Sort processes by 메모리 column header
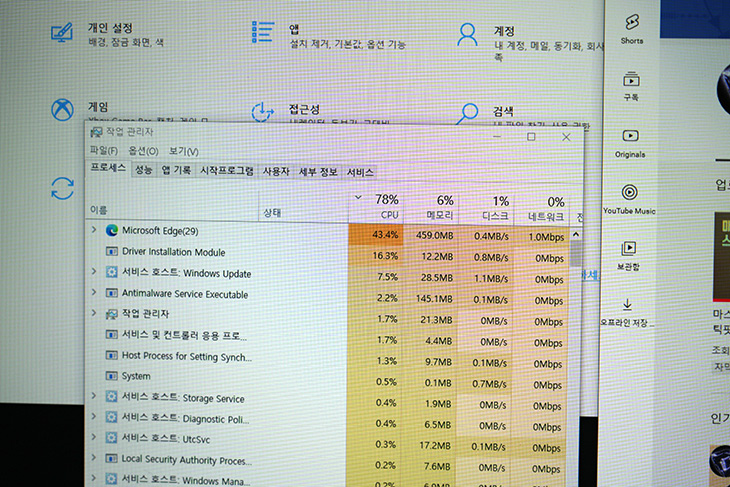The width and height of the screenshot is (730, 487). pyautogui.click(x=431, y=208)
